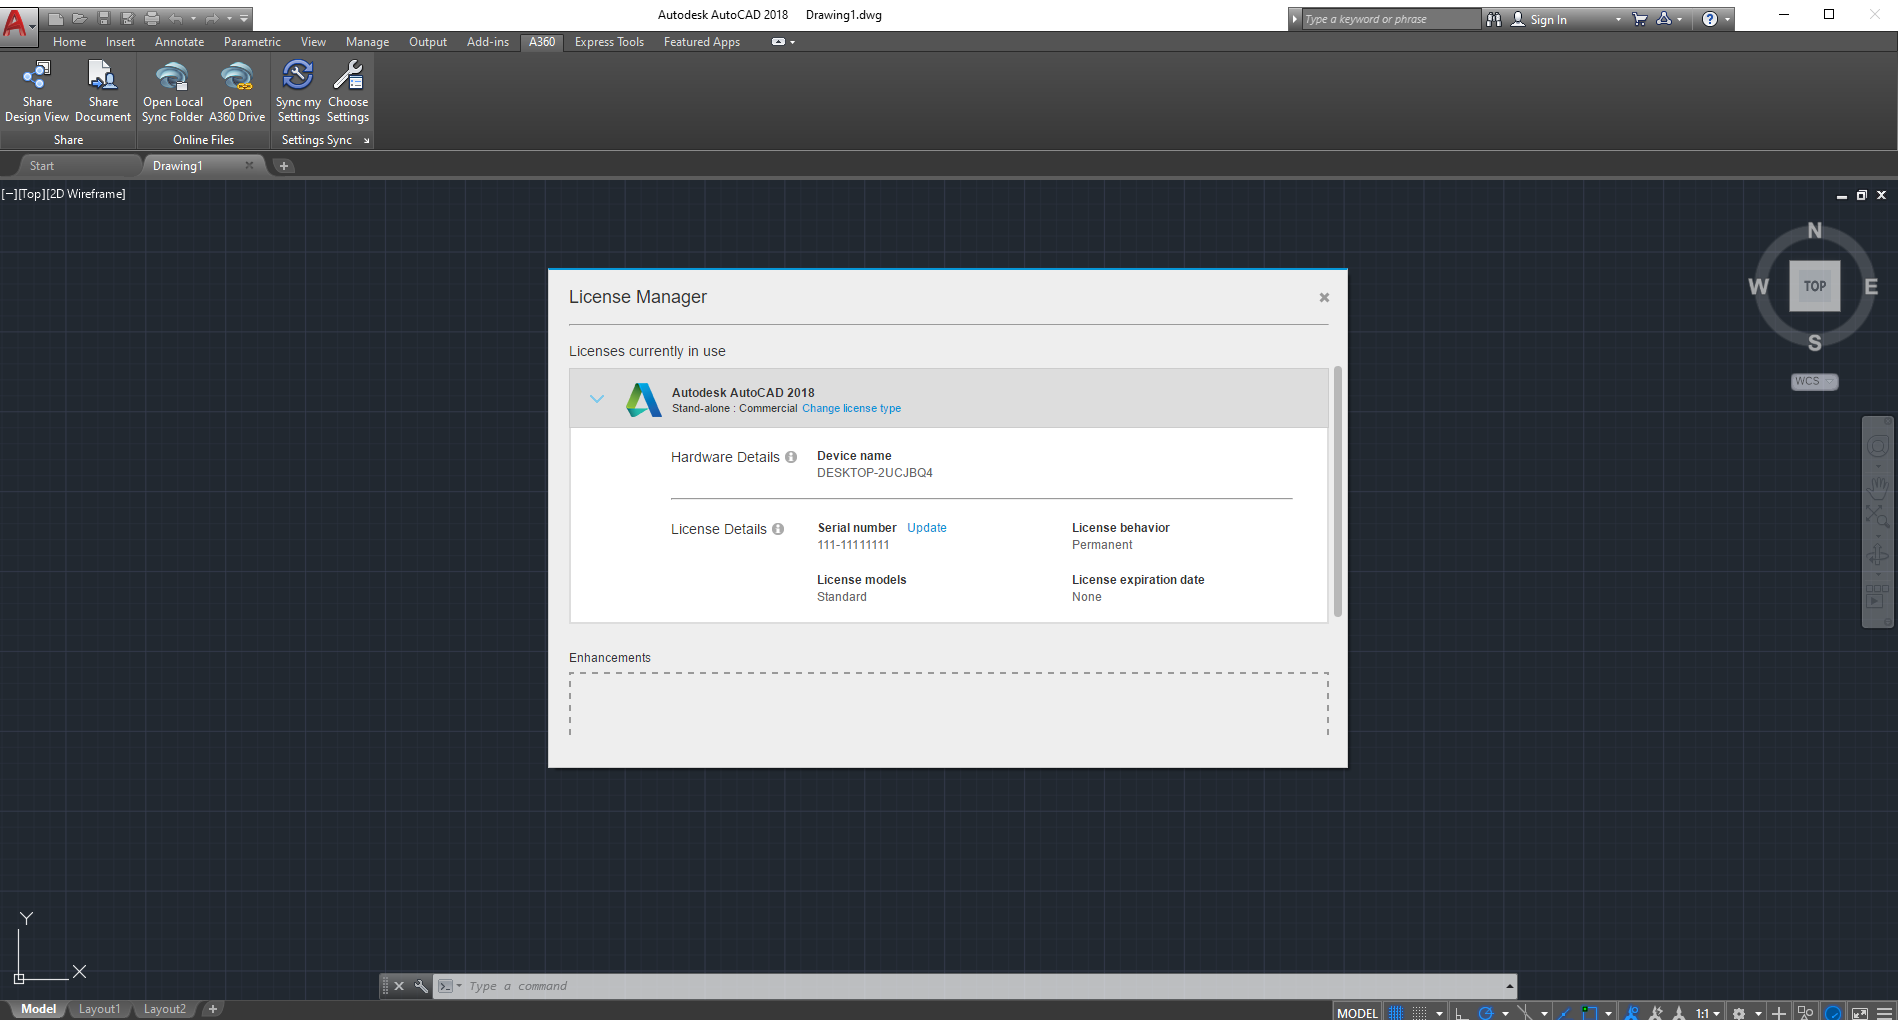Click the License Manager vertical scrollbar

(x=1337, y=492)
